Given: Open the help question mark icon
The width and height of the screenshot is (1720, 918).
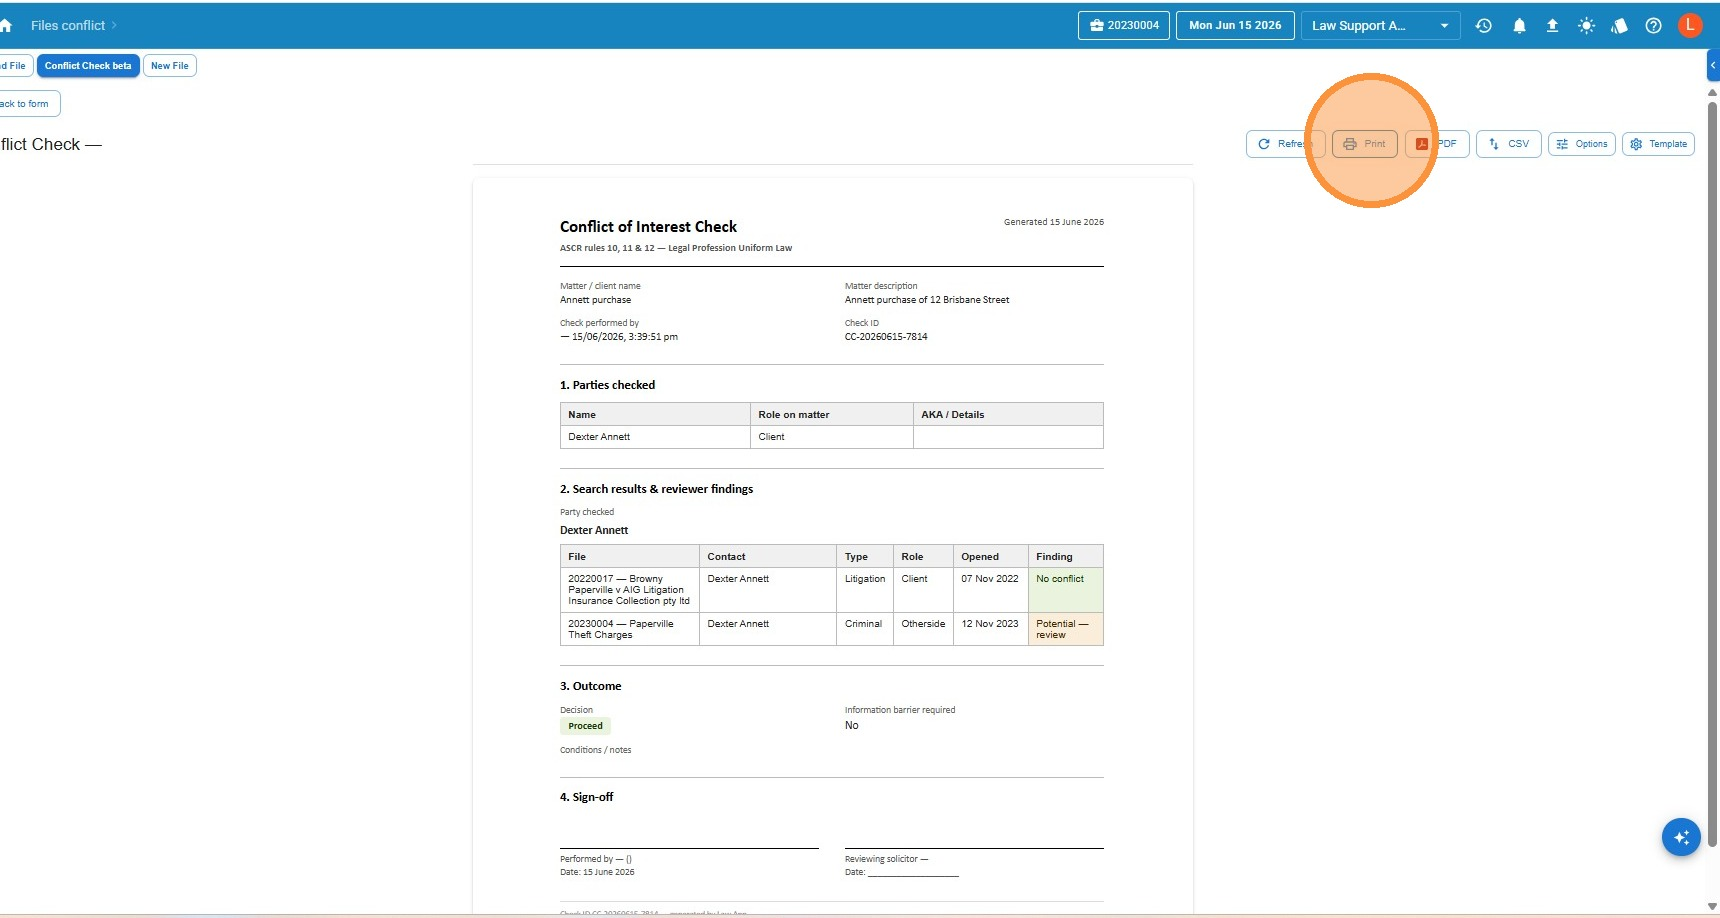Looking at the screenshot, I should [1653, 26].
